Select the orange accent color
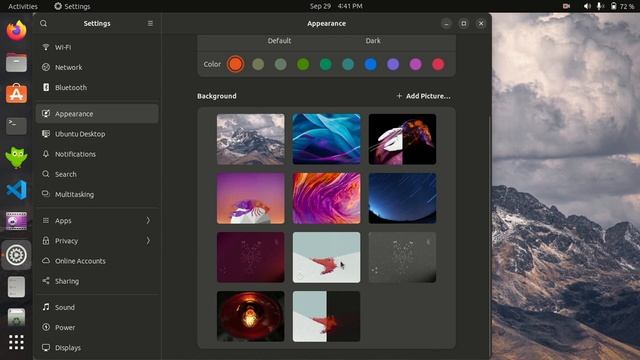The height and width of the screenshot is (360, 640). click(236, 64)
